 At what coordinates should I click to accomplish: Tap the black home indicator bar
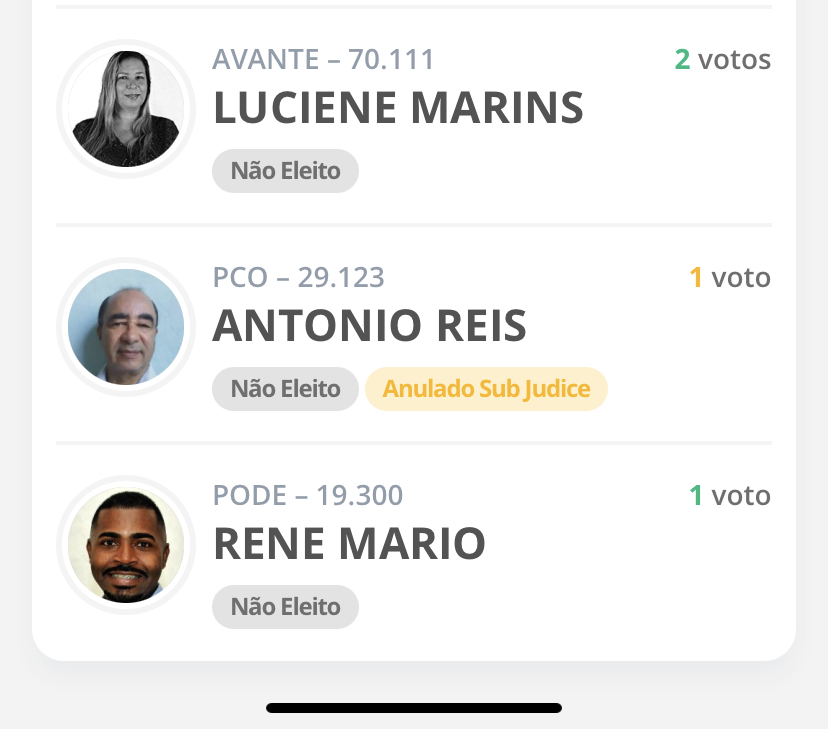point(414,708)
